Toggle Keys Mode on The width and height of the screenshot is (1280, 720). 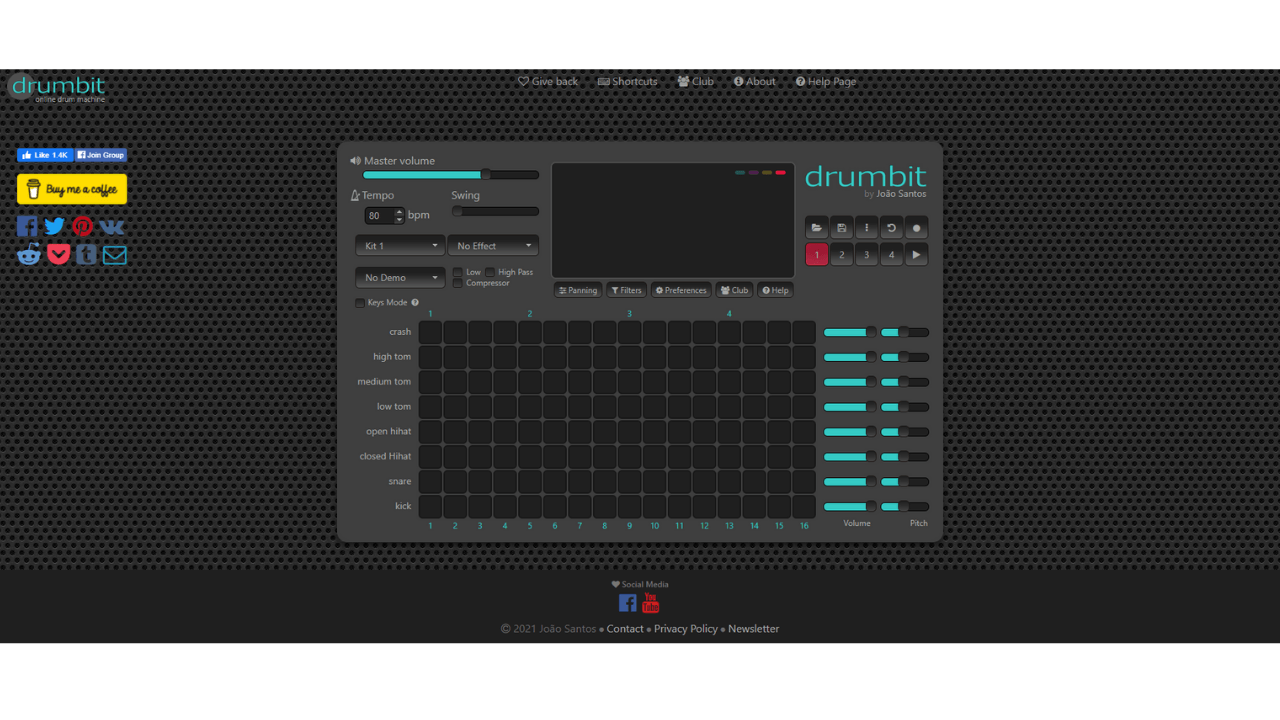[x=359, y=302]
